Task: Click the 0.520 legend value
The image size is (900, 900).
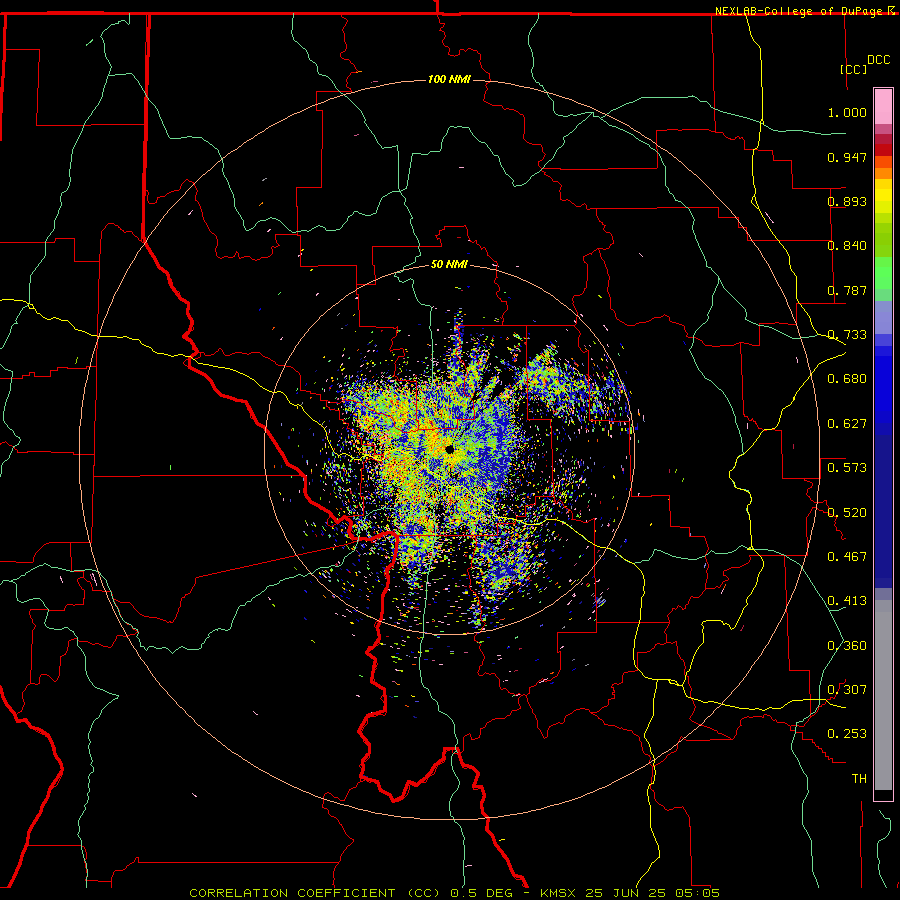Action: click(847, 513)
